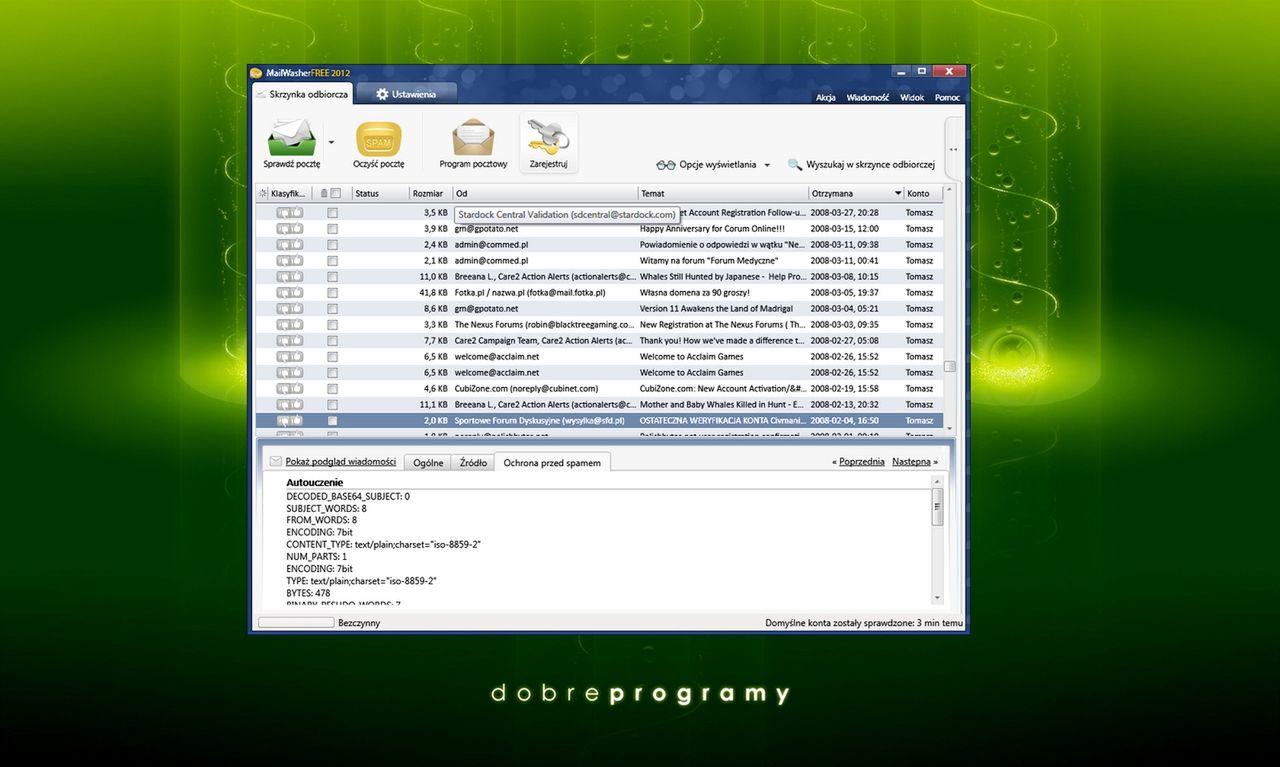The height and width of the screenshot is (767, 1280).
Task: Click the classification sun icon in header
Action: (263, 193)
